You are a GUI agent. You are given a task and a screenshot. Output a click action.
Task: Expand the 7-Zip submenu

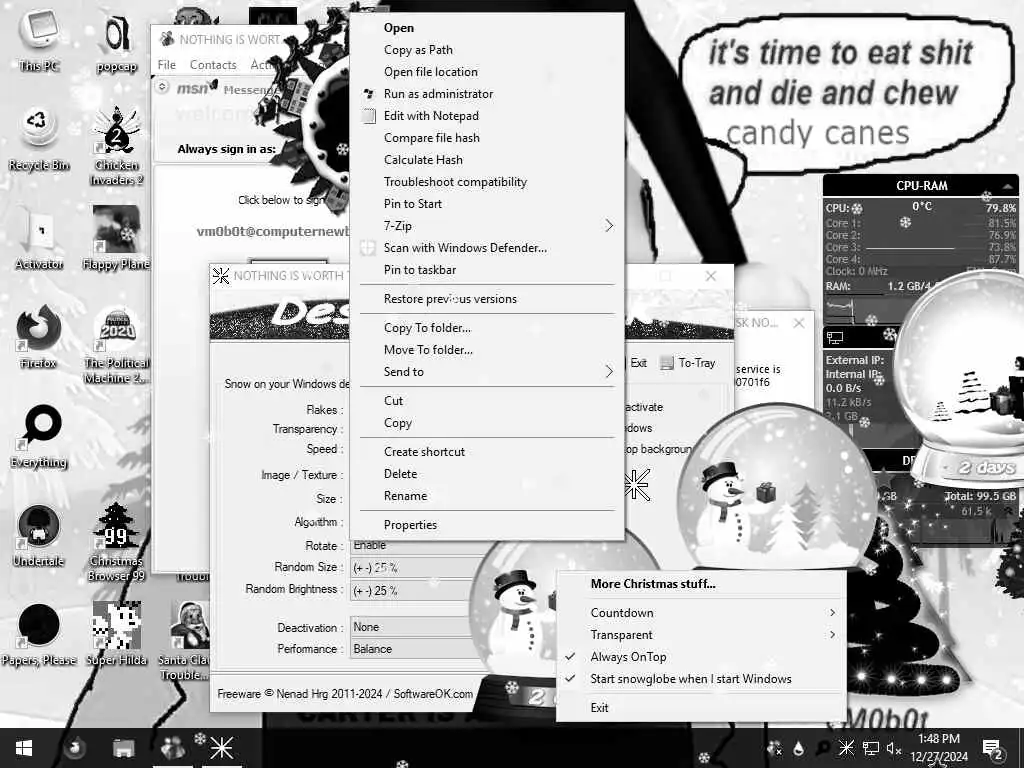point(487,226)
